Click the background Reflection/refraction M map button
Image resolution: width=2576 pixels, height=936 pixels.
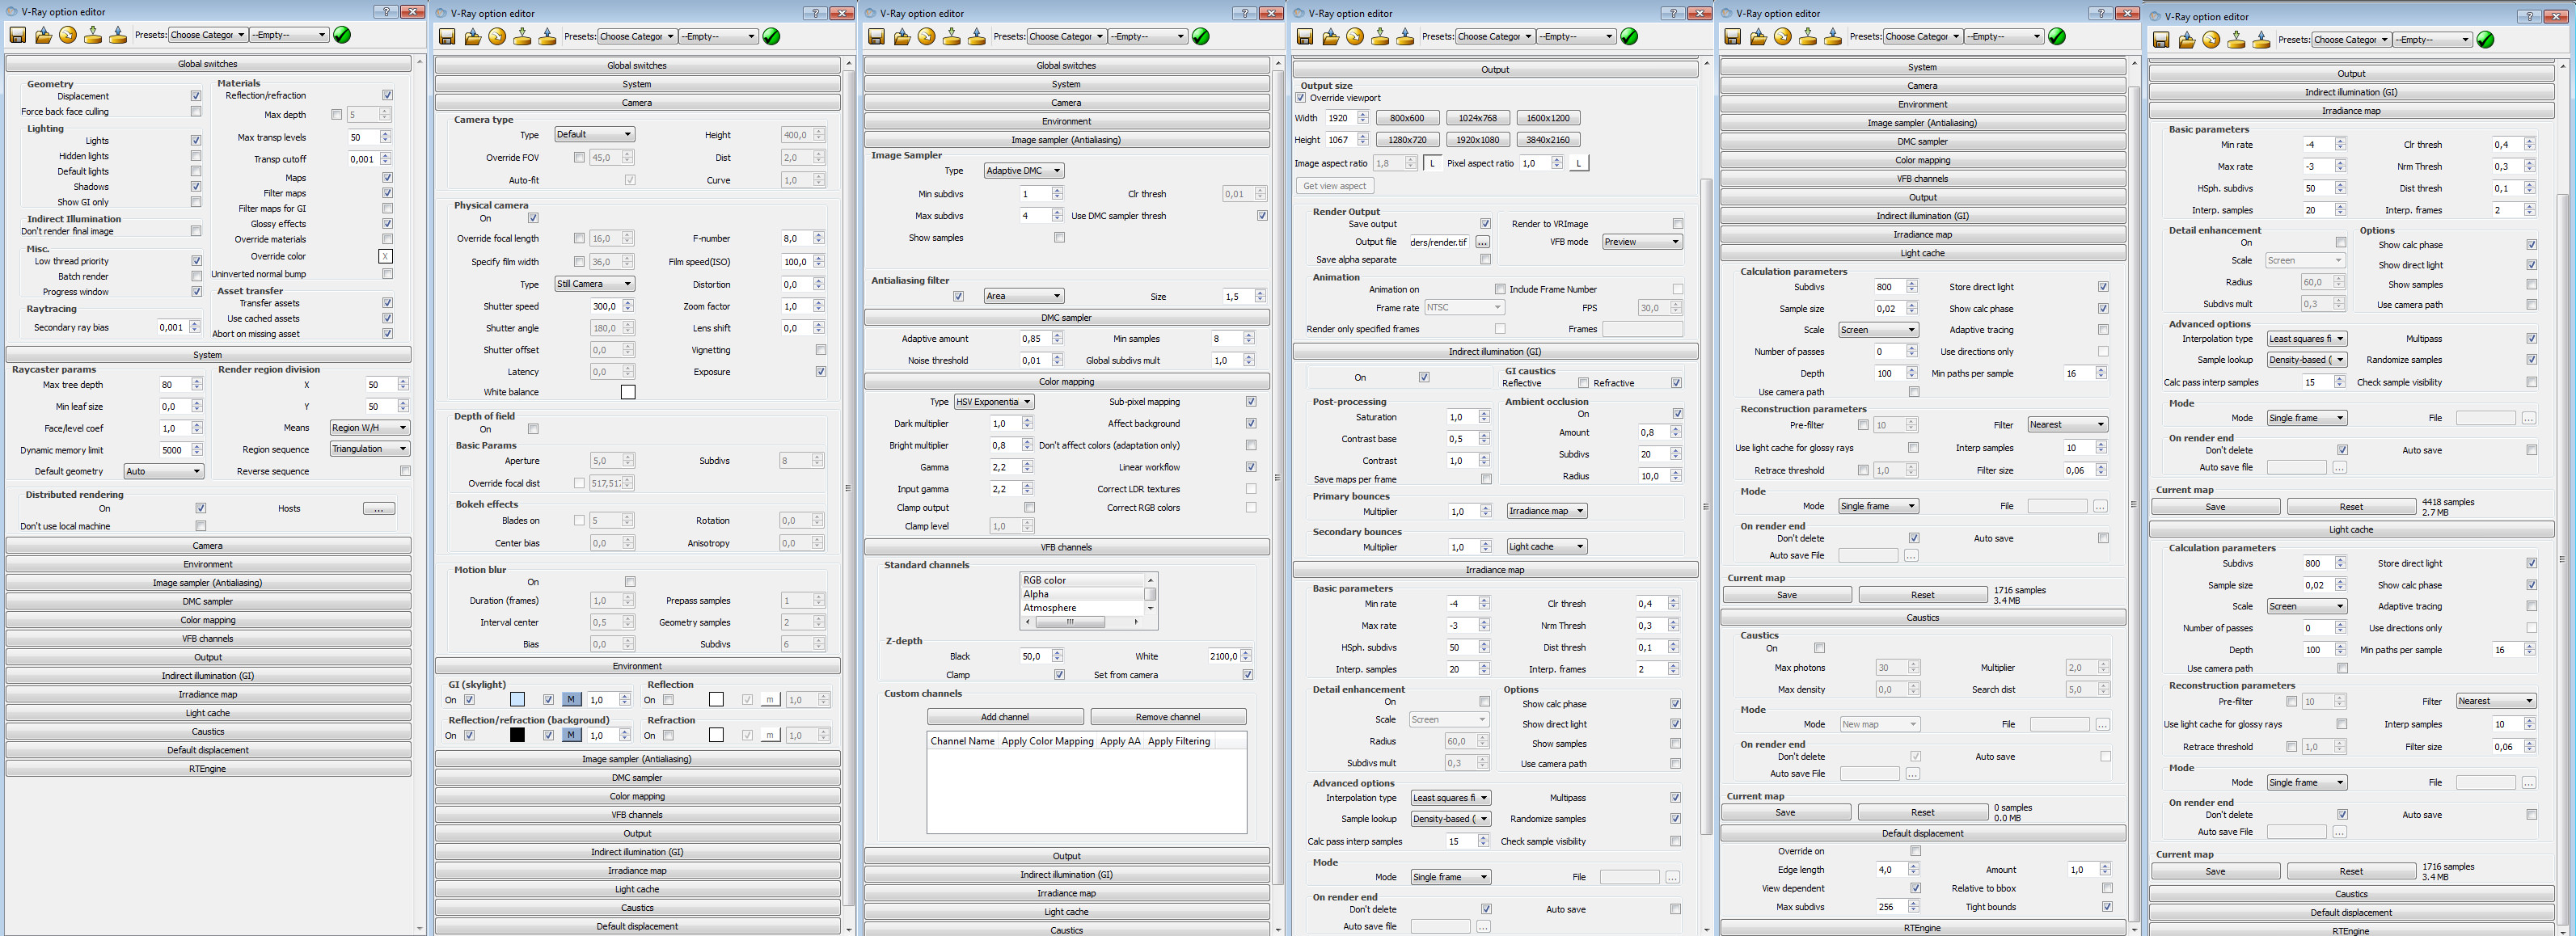tap(571, 735)
